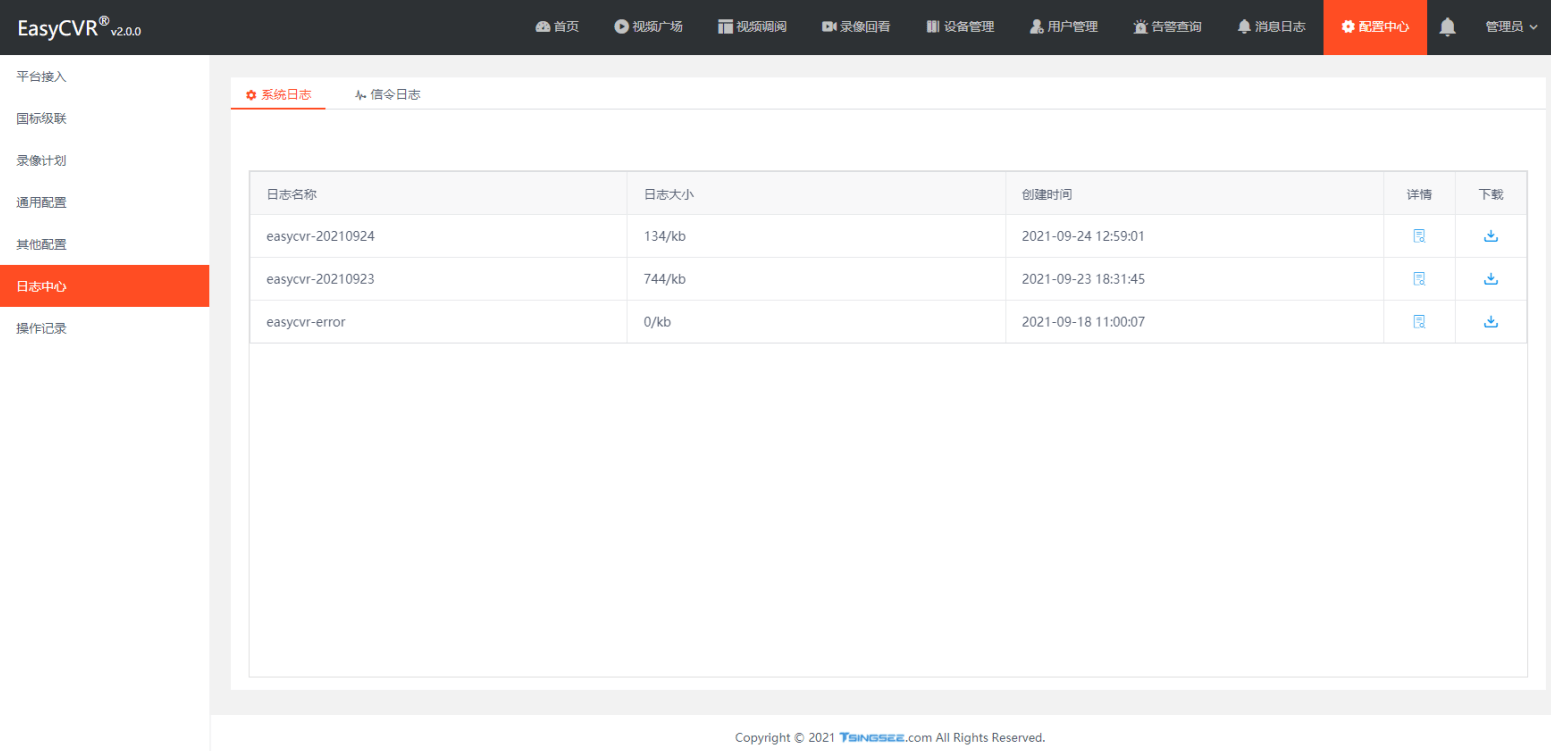Switch to the 信令日志 tab
This screenshot has height=751, width=1551.
tap(387, 95)
